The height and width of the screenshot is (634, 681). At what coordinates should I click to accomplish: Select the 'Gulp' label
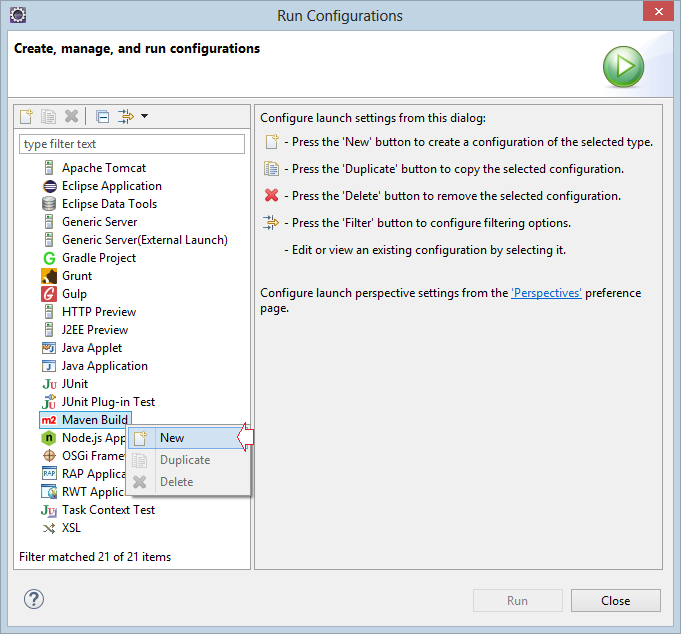point(74,294)
